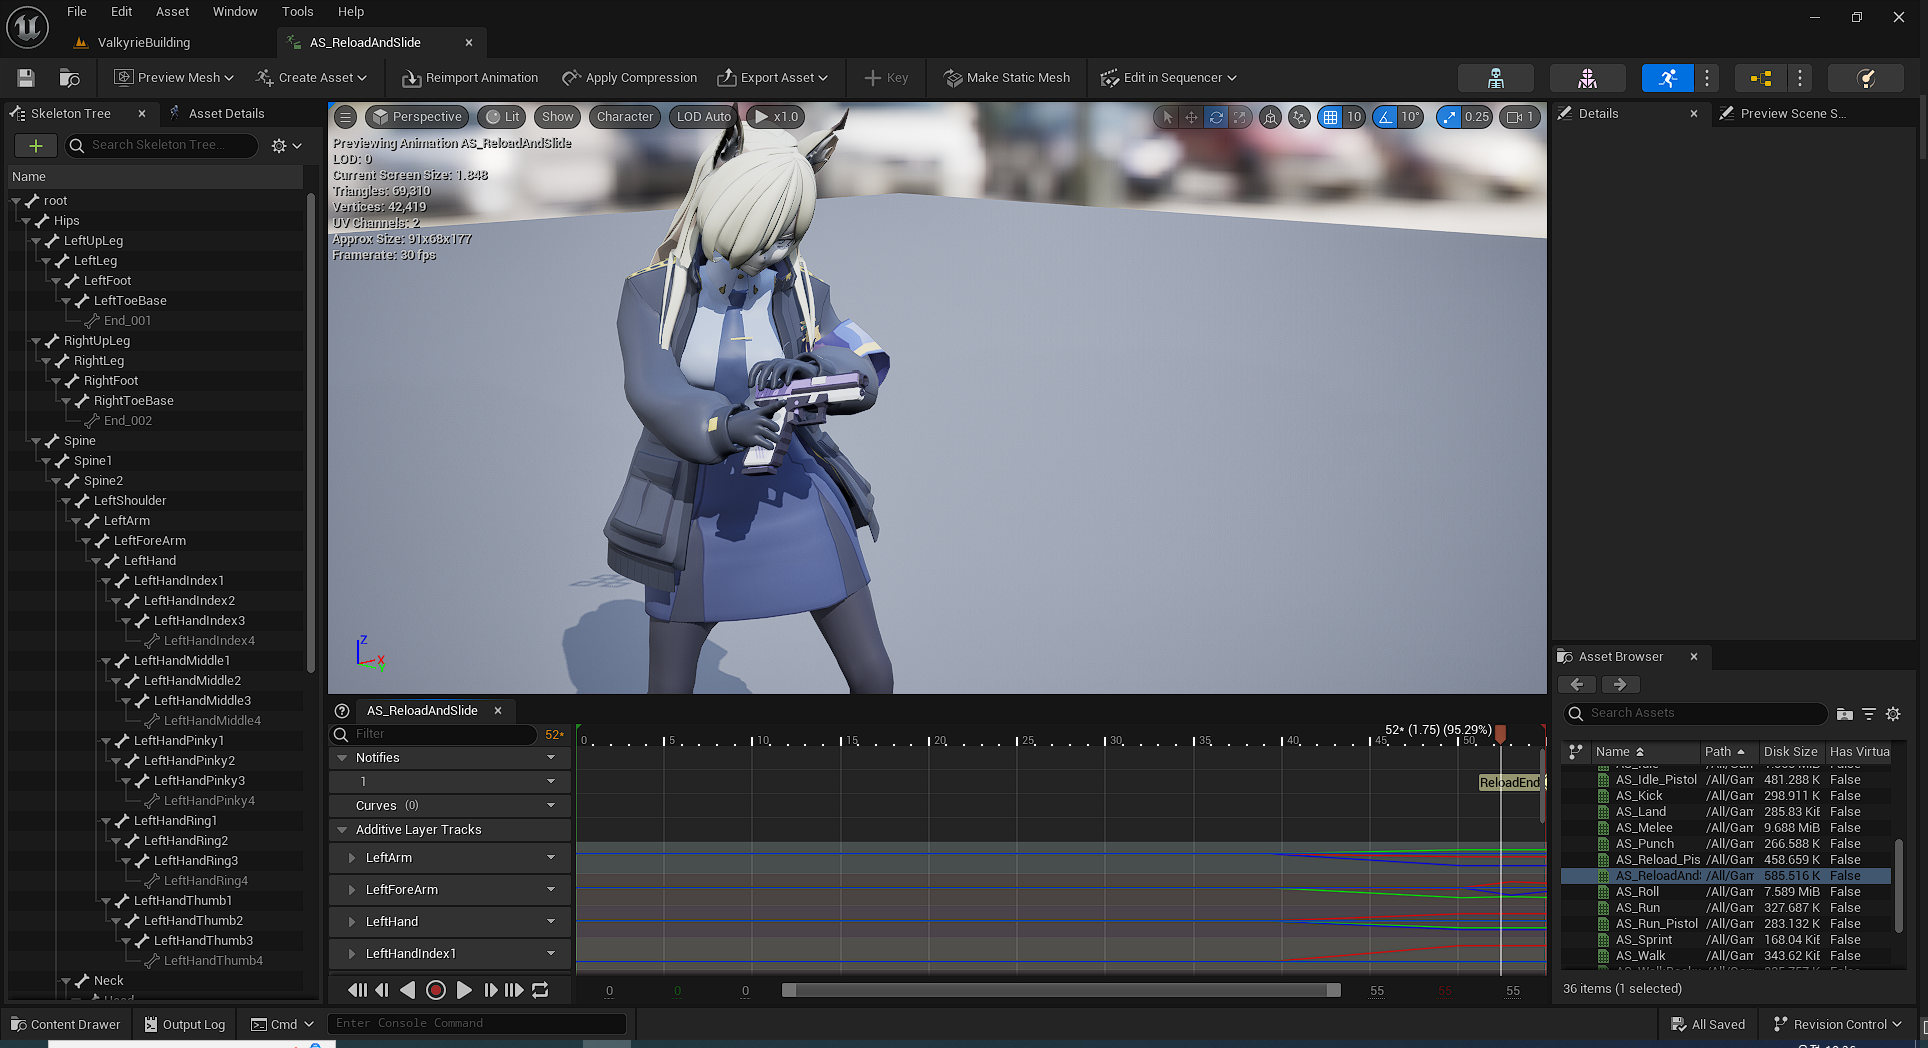Image resolution: width=1928 pixels, height=1048 pixels.
Task: Click the ReloadEnd notify marker
Action: [1509, 783]
